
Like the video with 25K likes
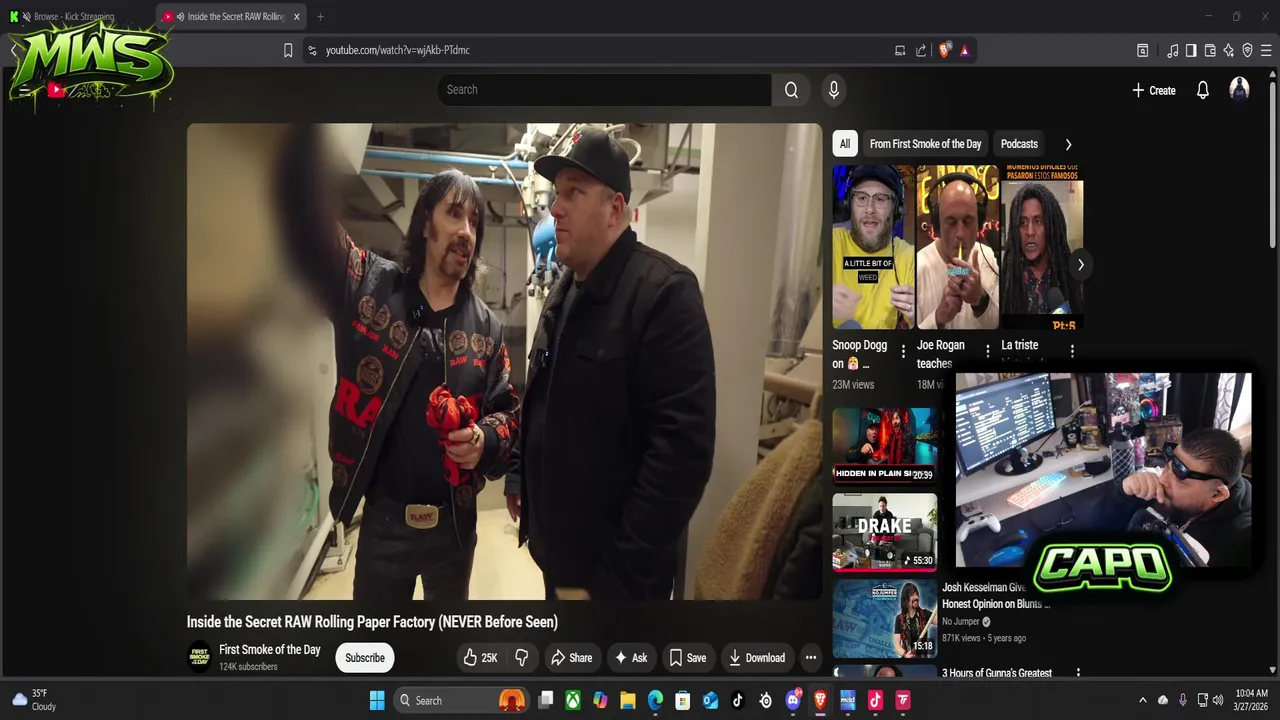[x=480, y=658]
